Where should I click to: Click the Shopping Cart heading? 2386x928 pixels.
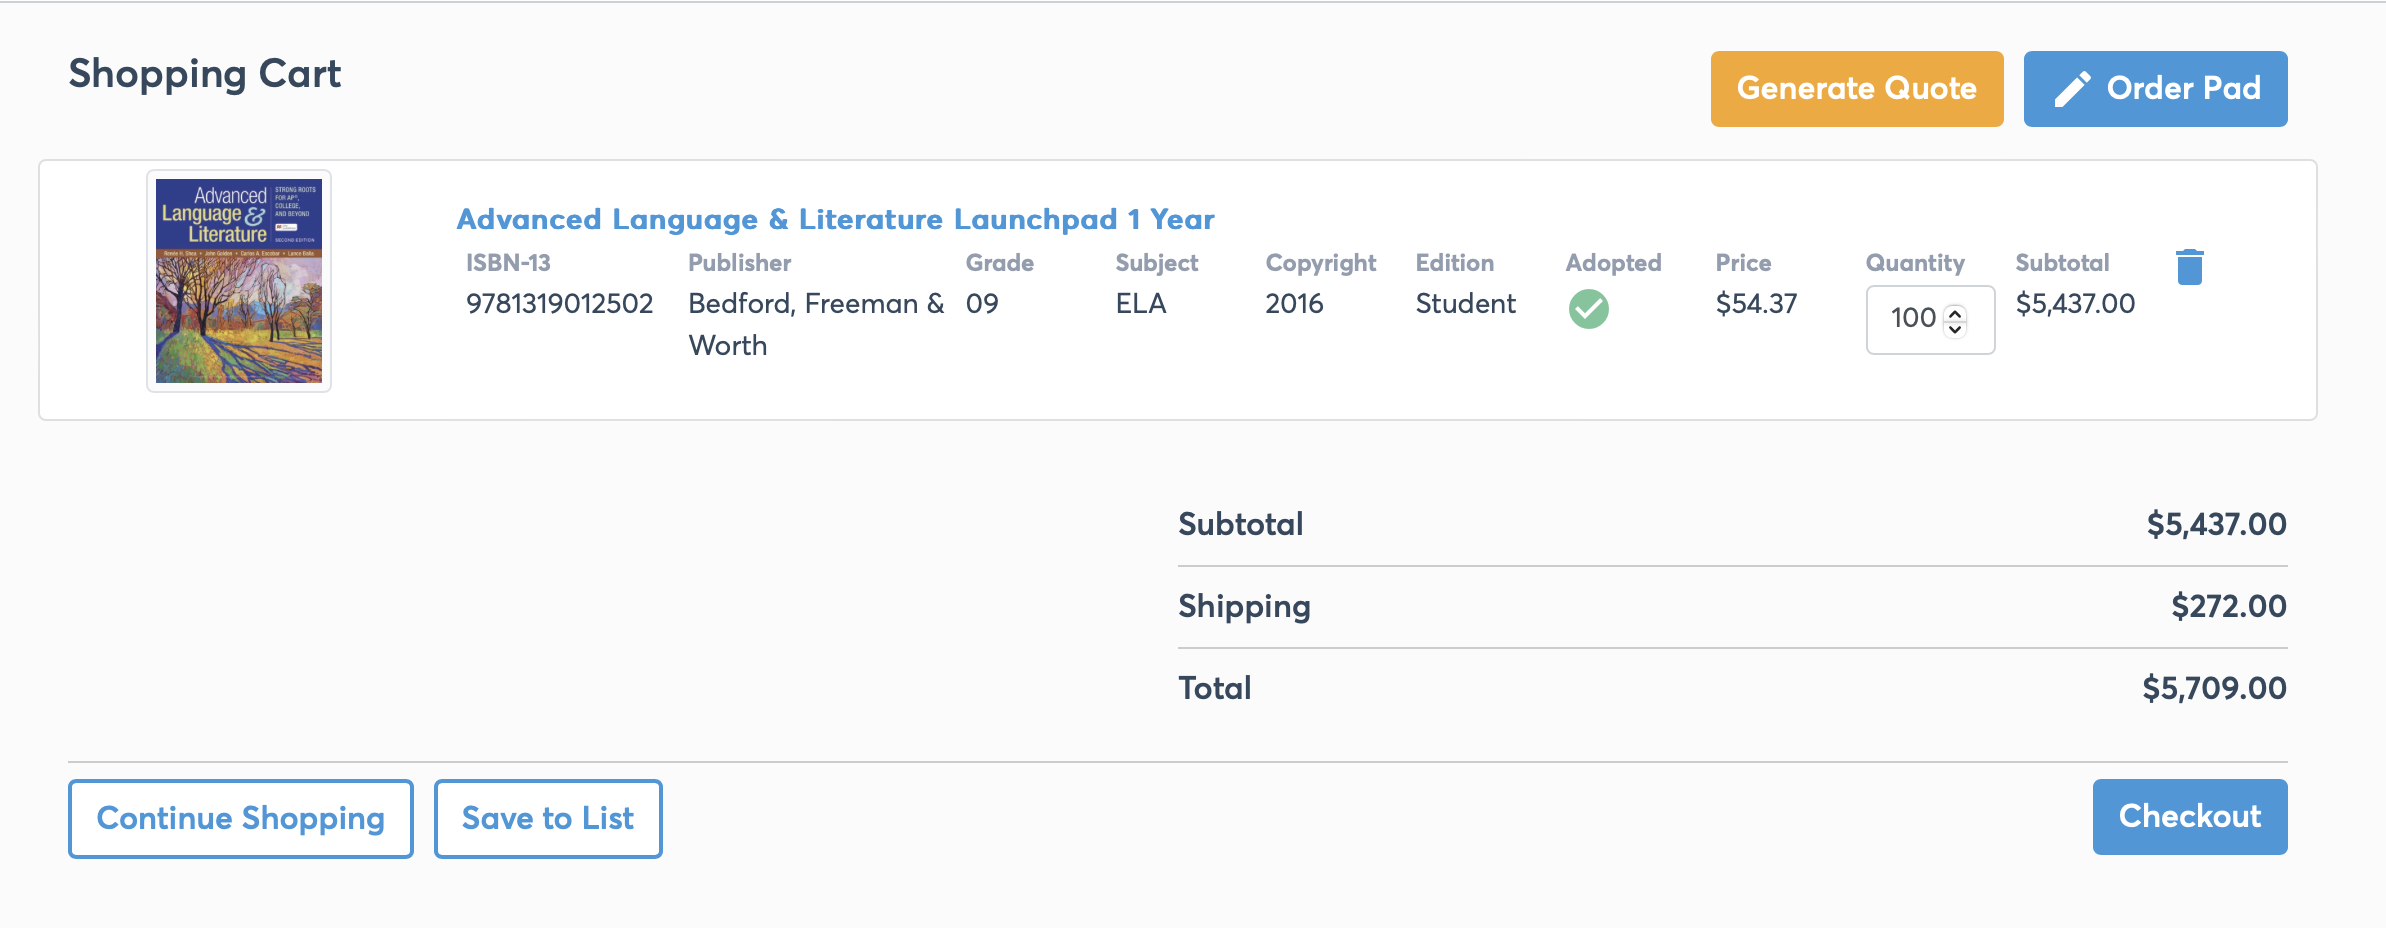205,74
